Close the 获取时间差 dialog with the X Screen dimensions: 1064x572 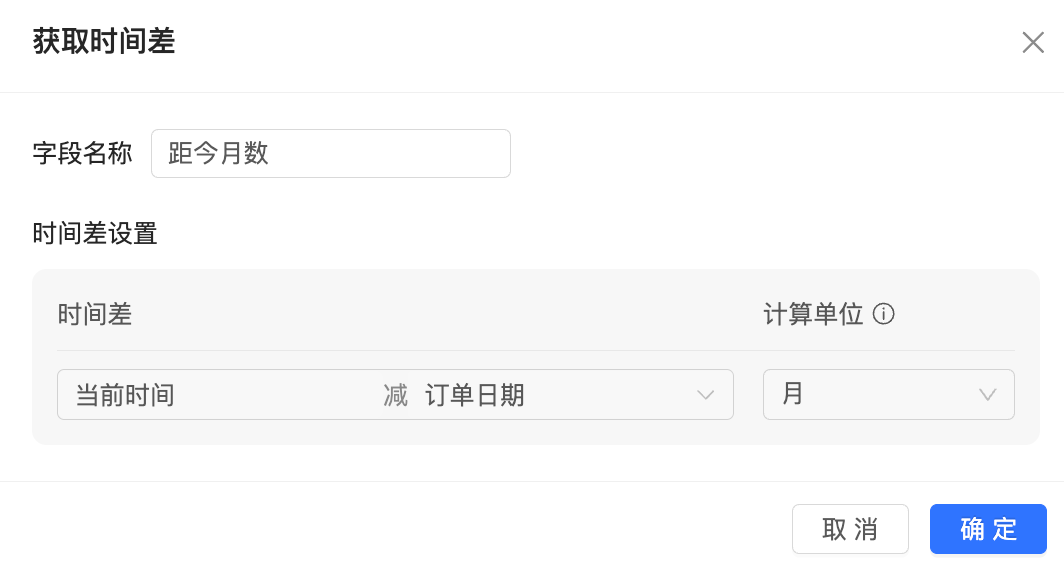(x=1033, y=42)
